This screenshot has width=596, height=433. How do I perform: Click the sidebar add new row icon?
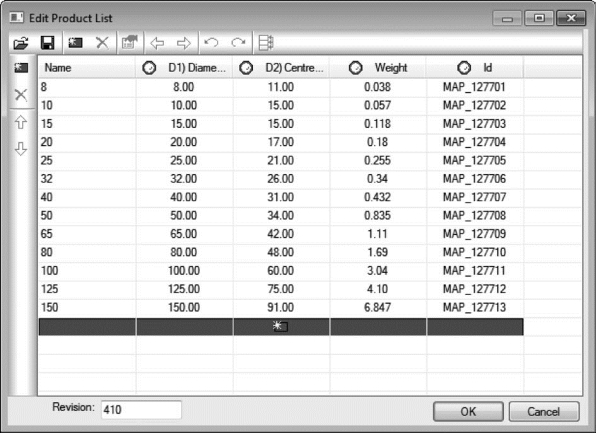(x=21, y=68)
